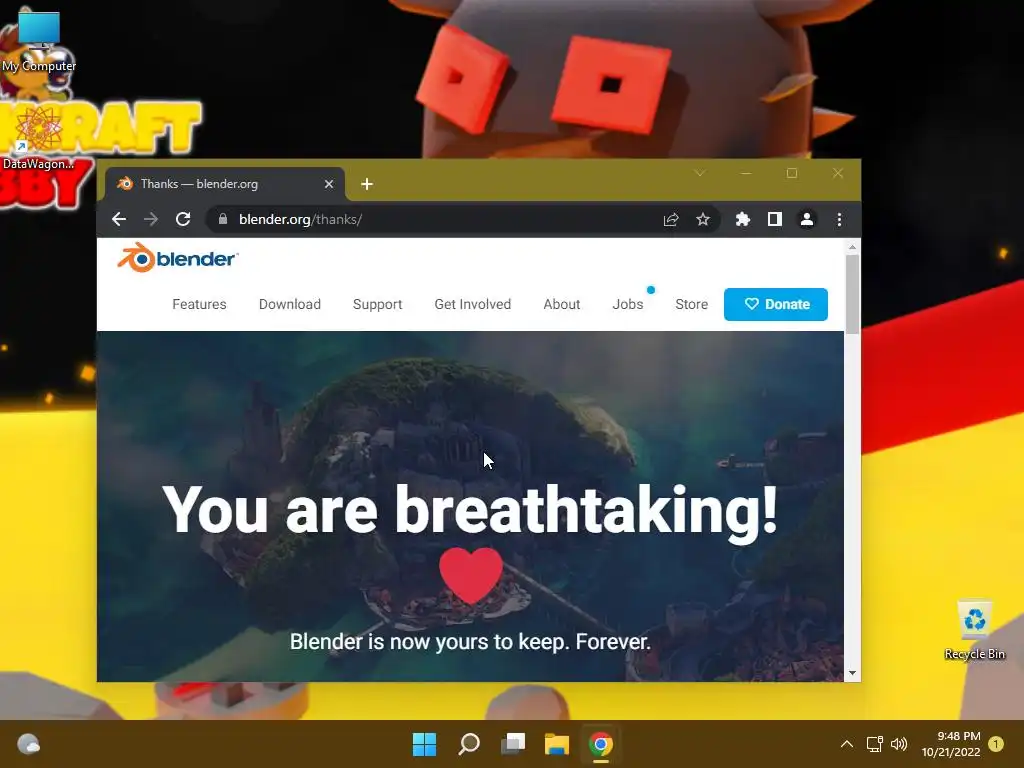Open the Download menu item
1024x768 pixels.
(x=290, y=304)
